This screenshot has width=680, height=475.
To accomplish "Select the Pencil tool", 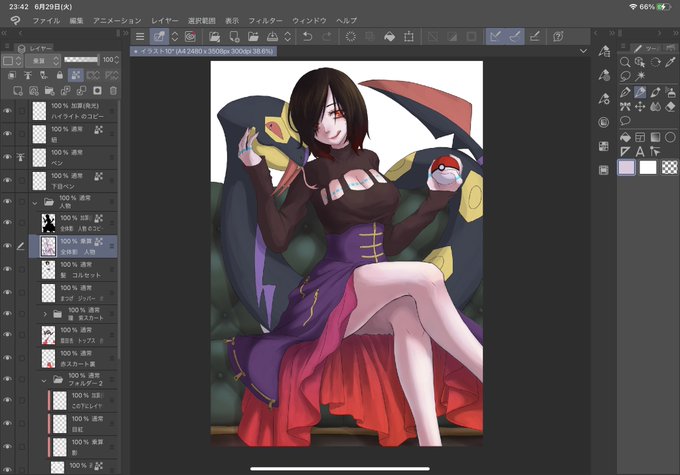I will pos(625,92).
